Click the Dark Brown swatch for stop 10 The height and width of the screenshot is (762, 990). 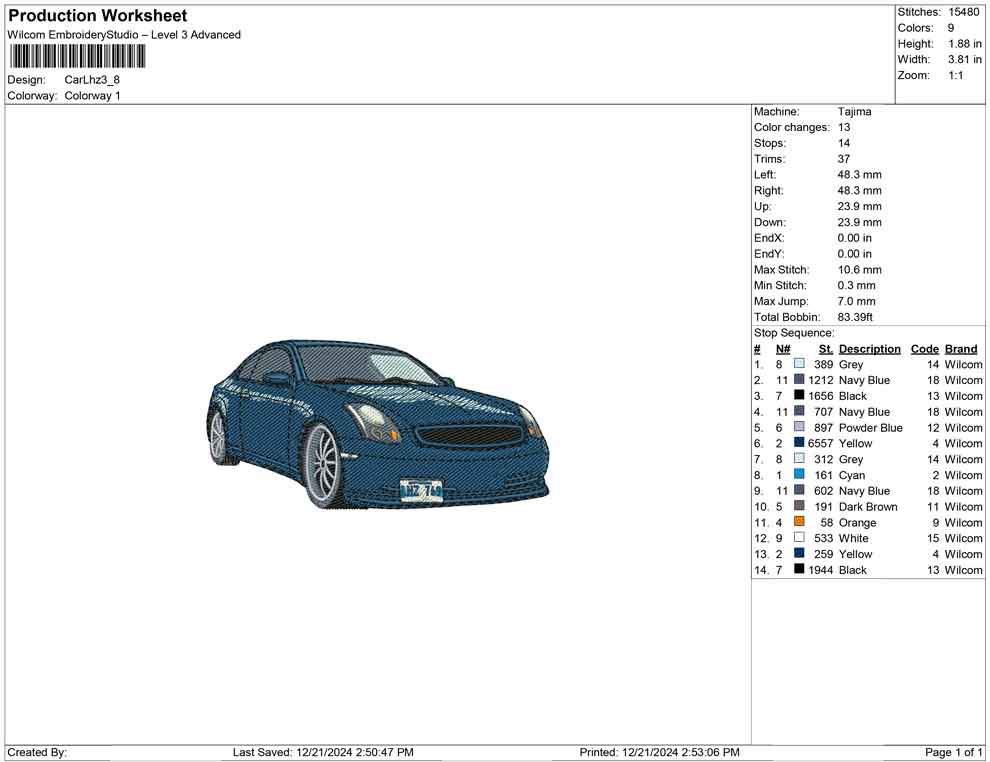coord(799,507)
